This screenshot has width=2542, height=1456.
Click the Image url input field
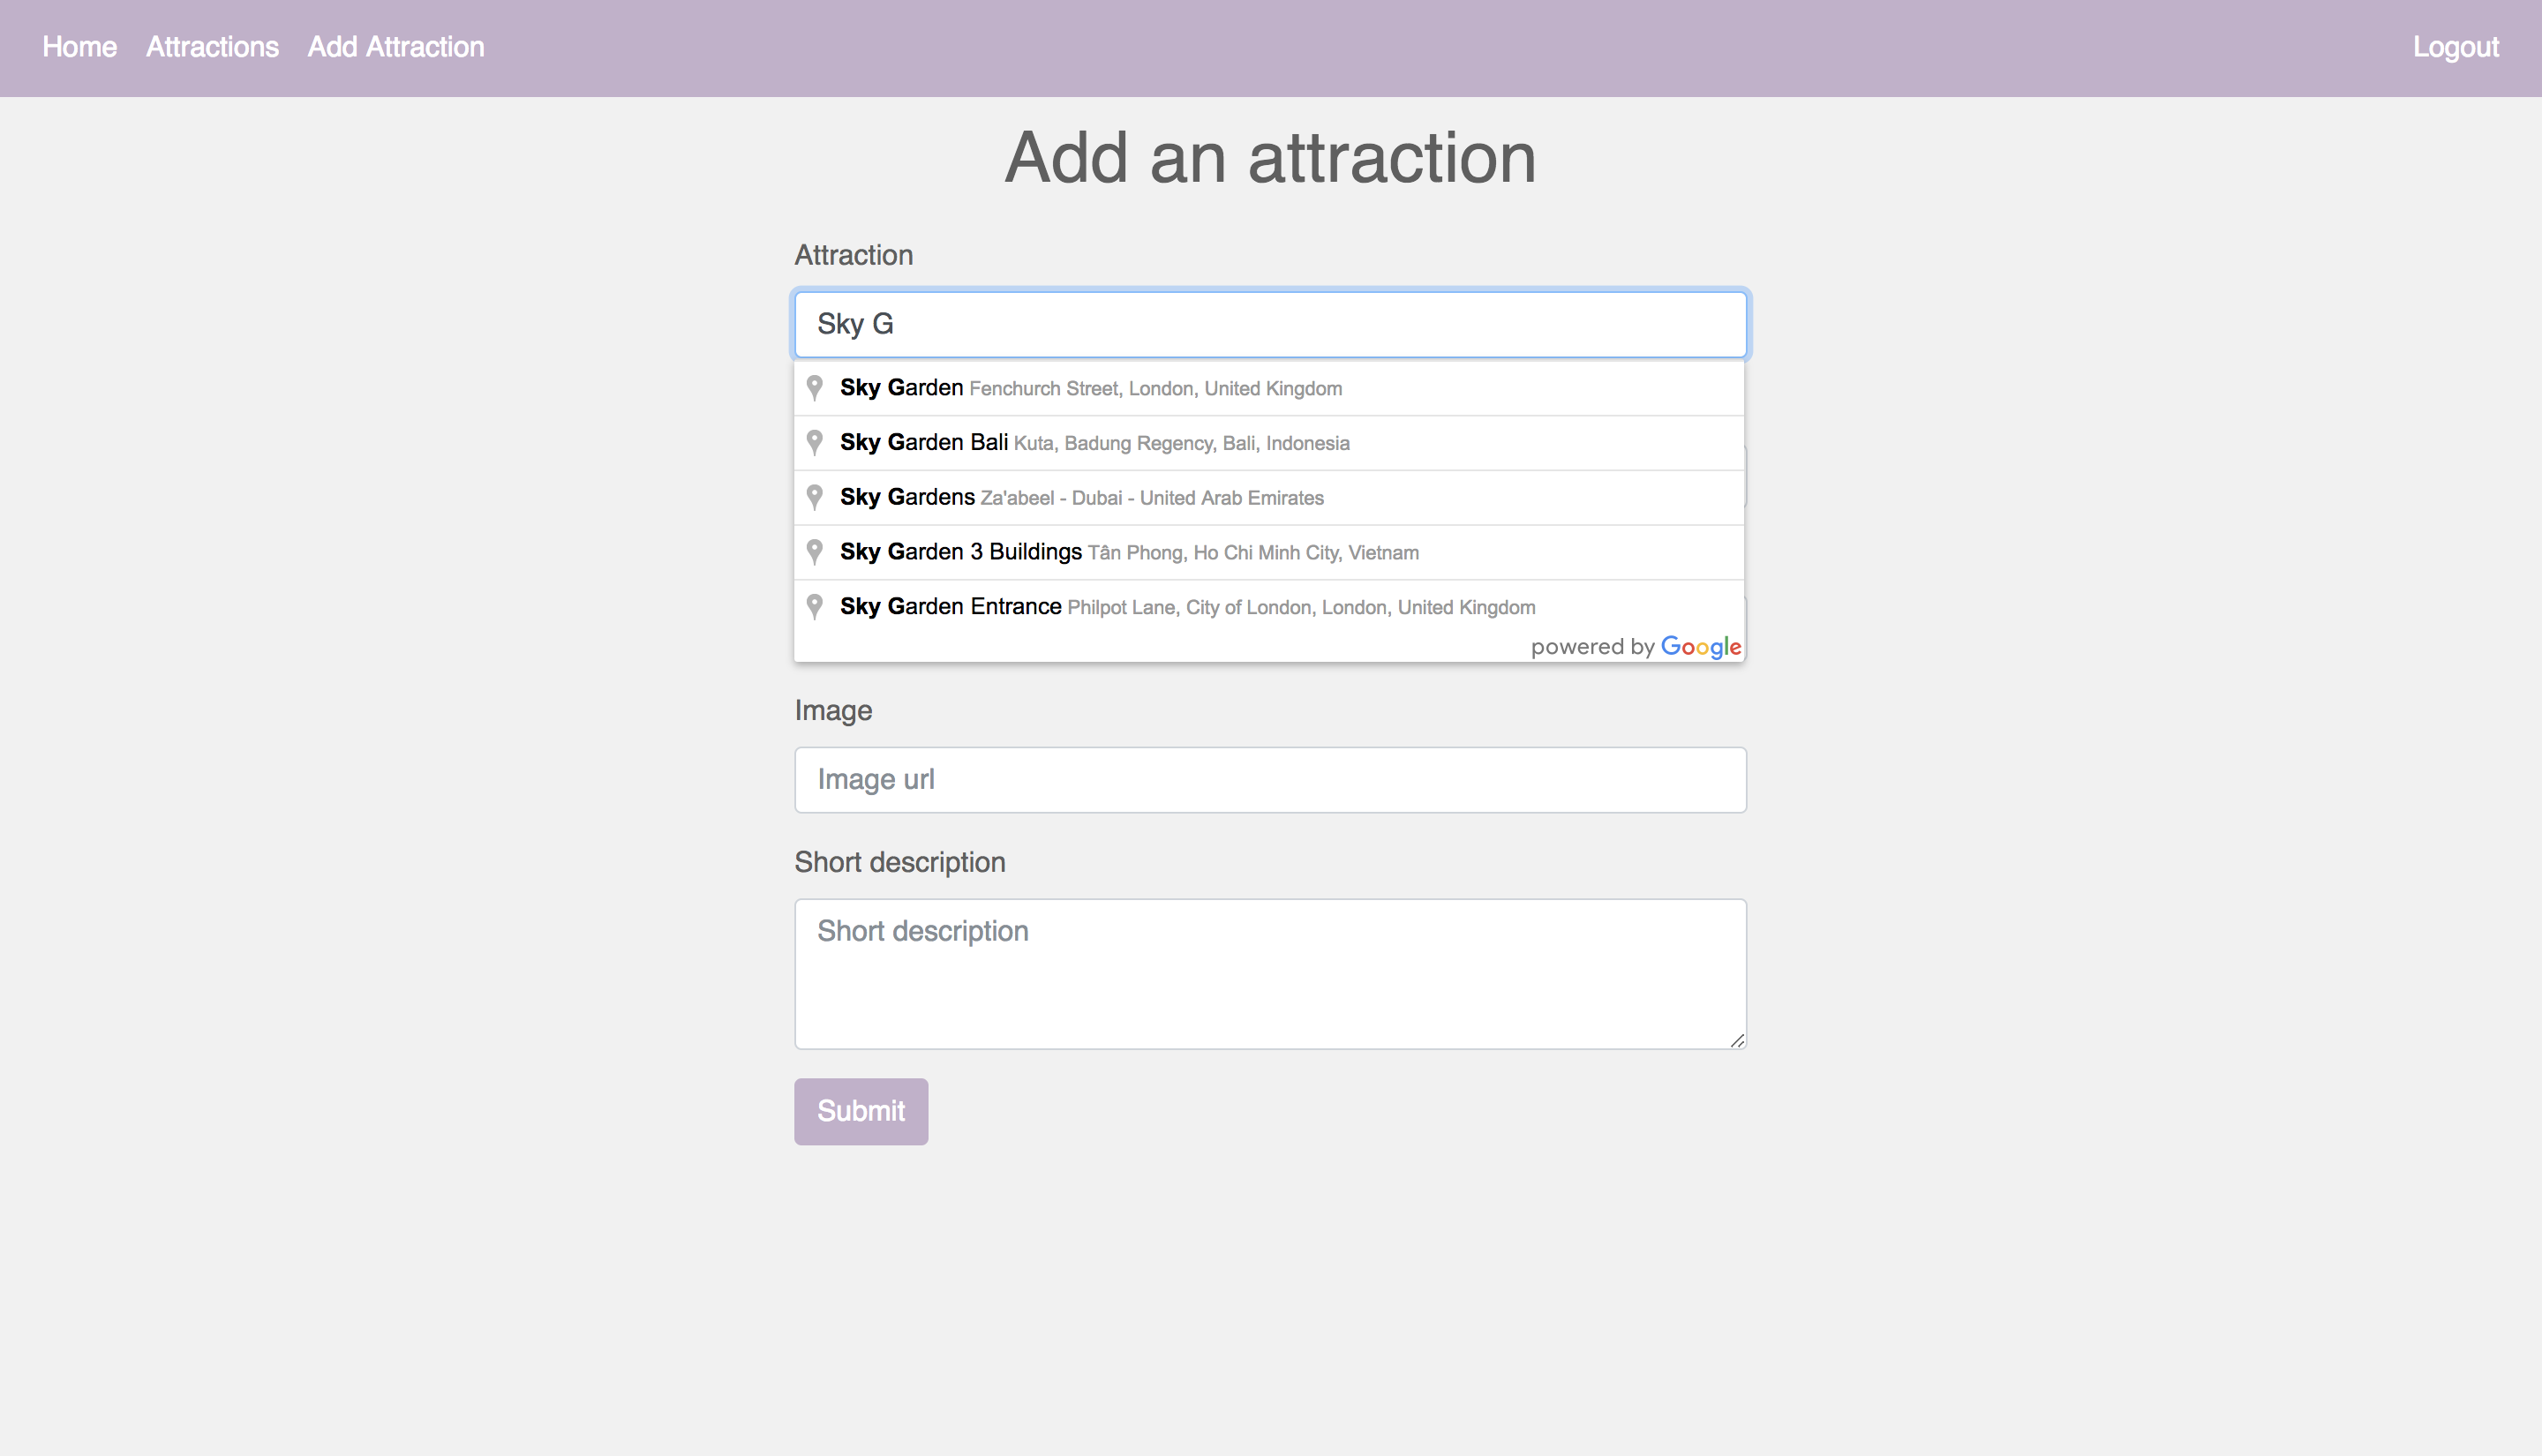1270,780
